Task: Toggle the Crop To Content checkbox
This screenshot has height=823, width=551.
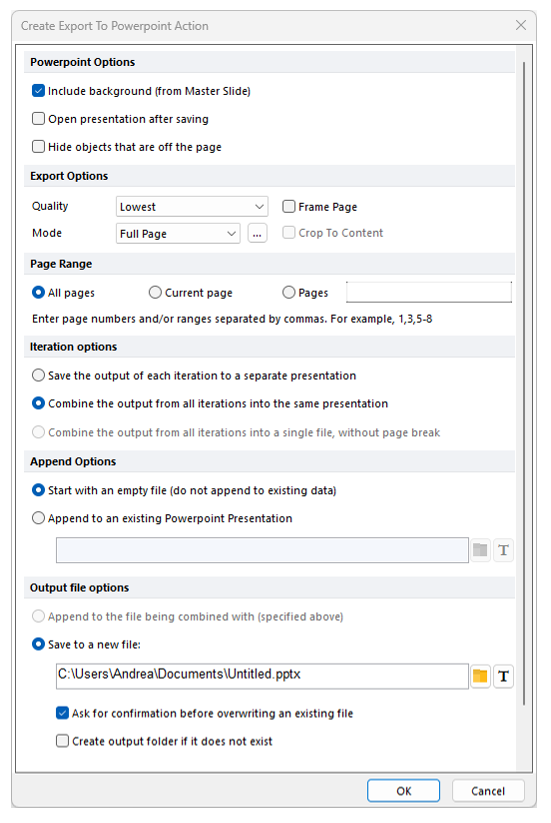Action: 289,233
